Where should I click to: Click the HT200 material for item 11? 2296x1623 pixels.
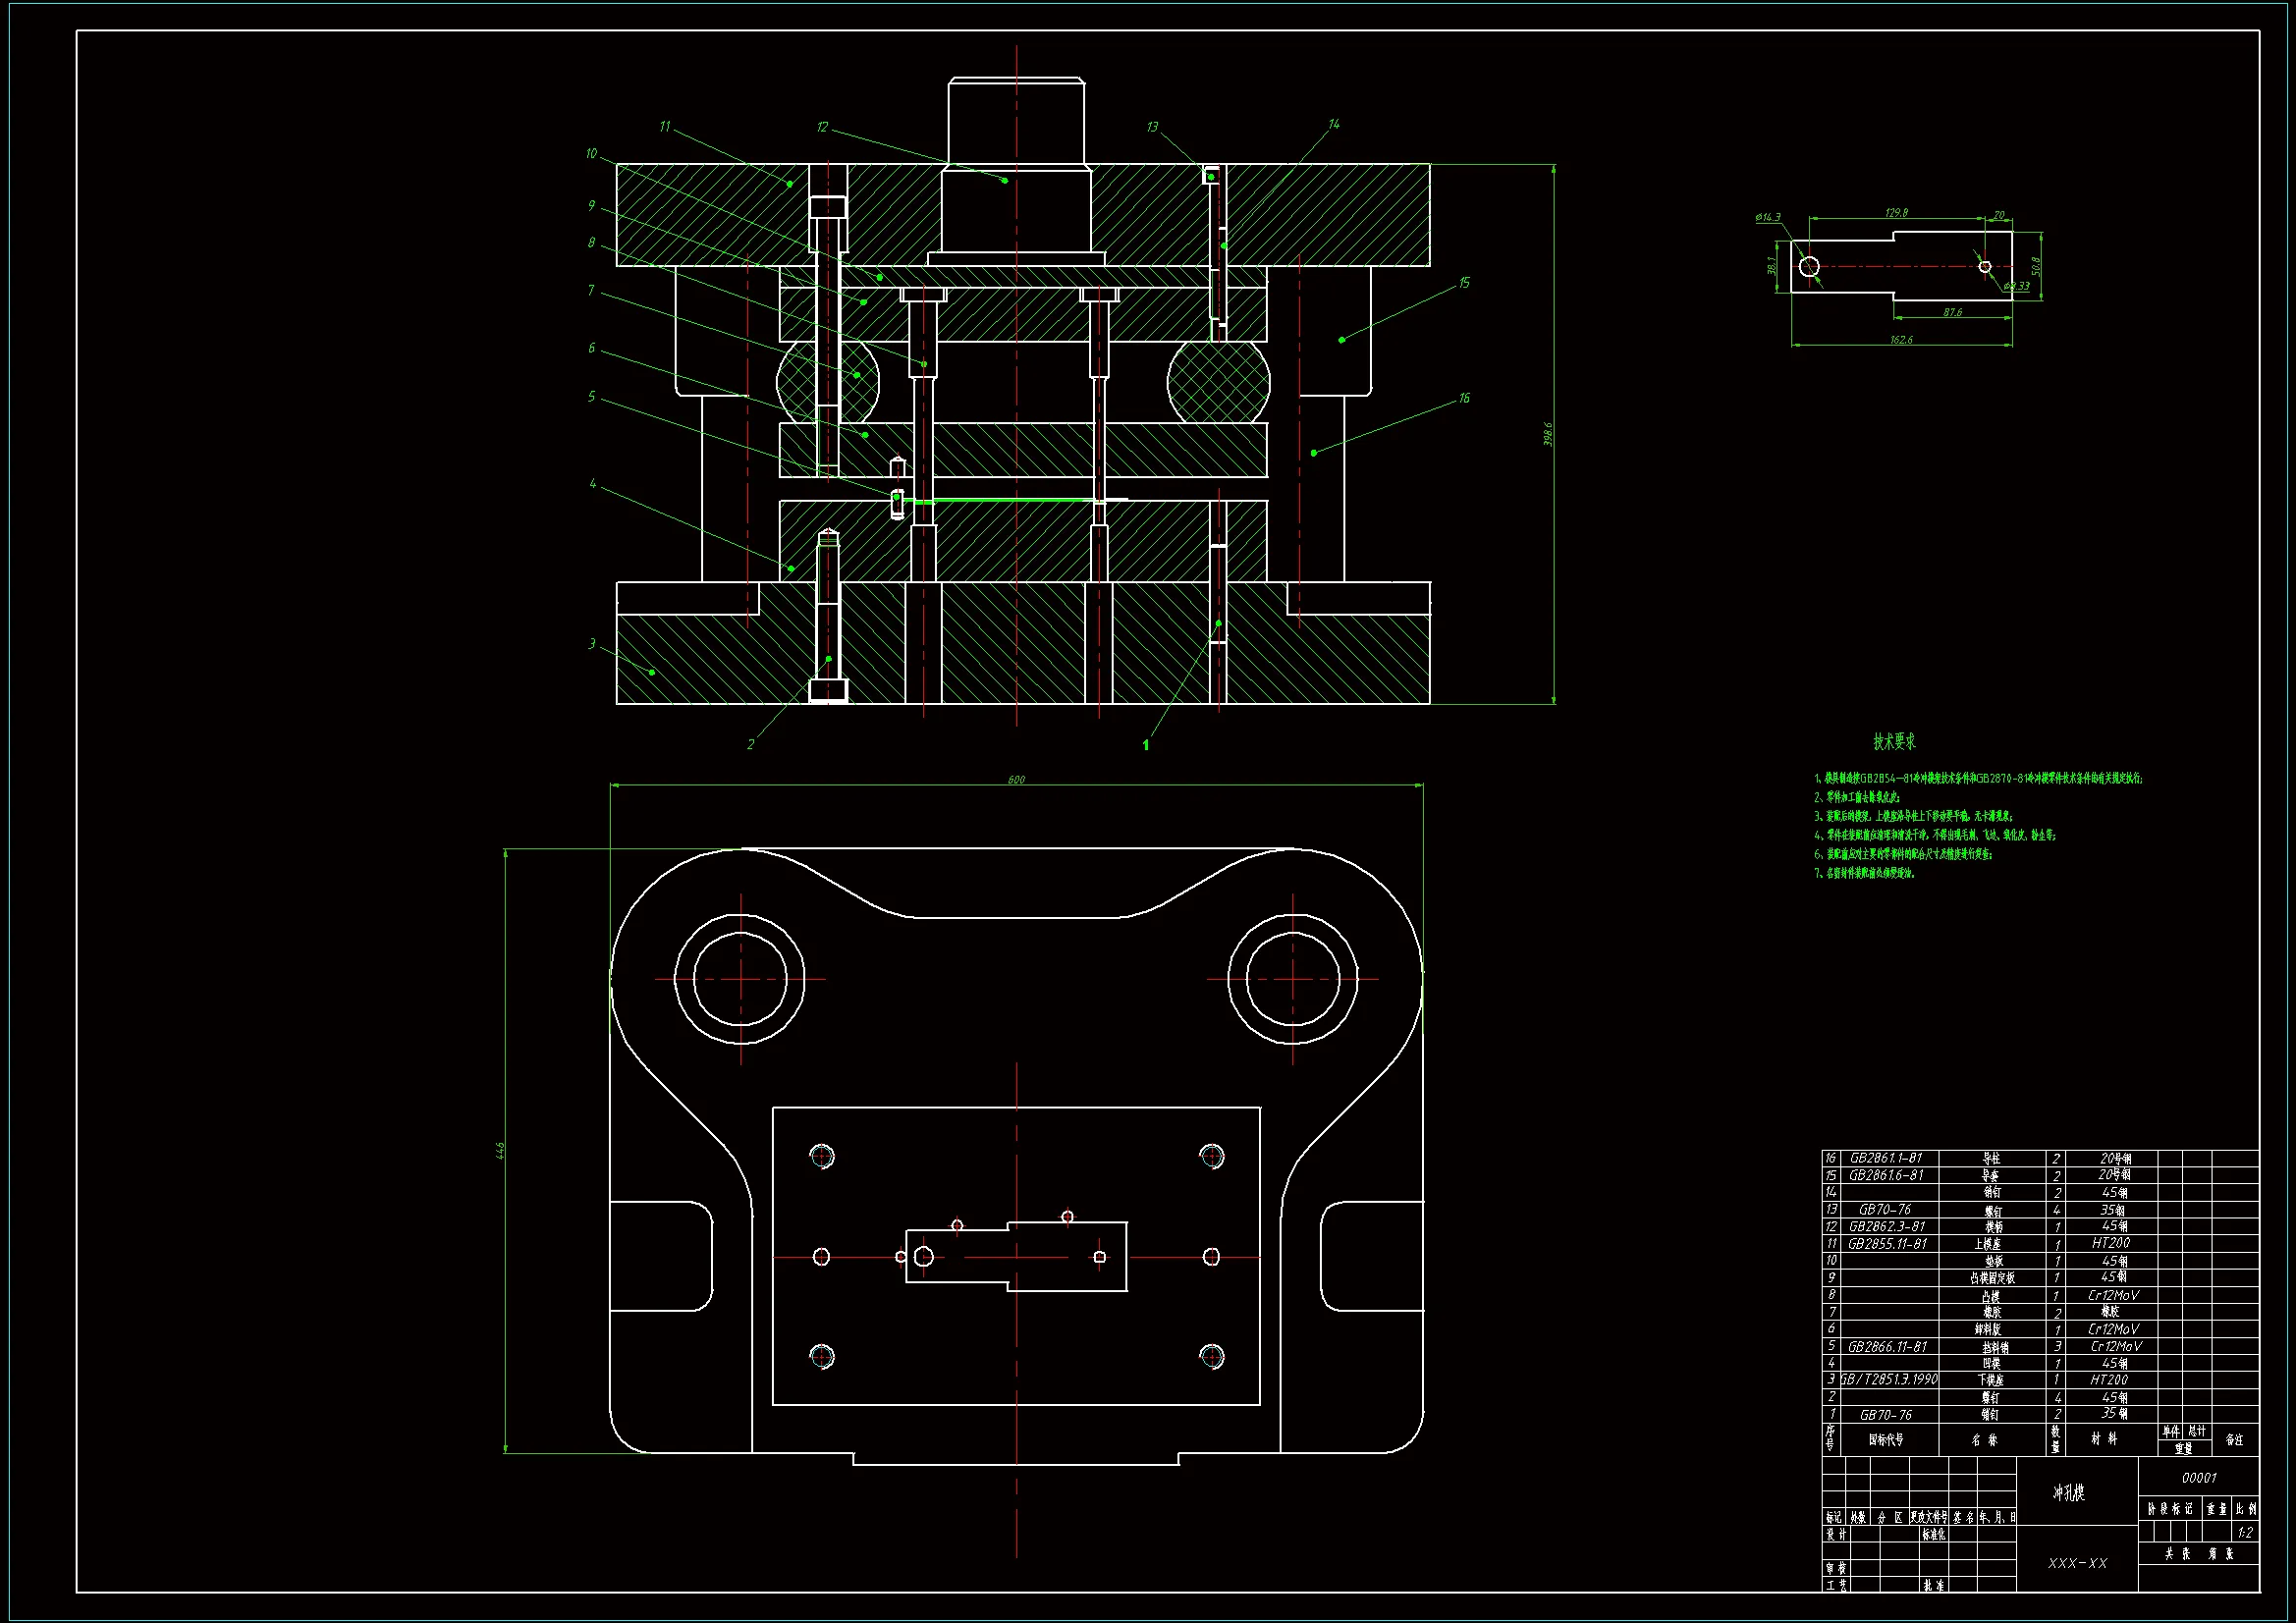tap(2110, 1243)
